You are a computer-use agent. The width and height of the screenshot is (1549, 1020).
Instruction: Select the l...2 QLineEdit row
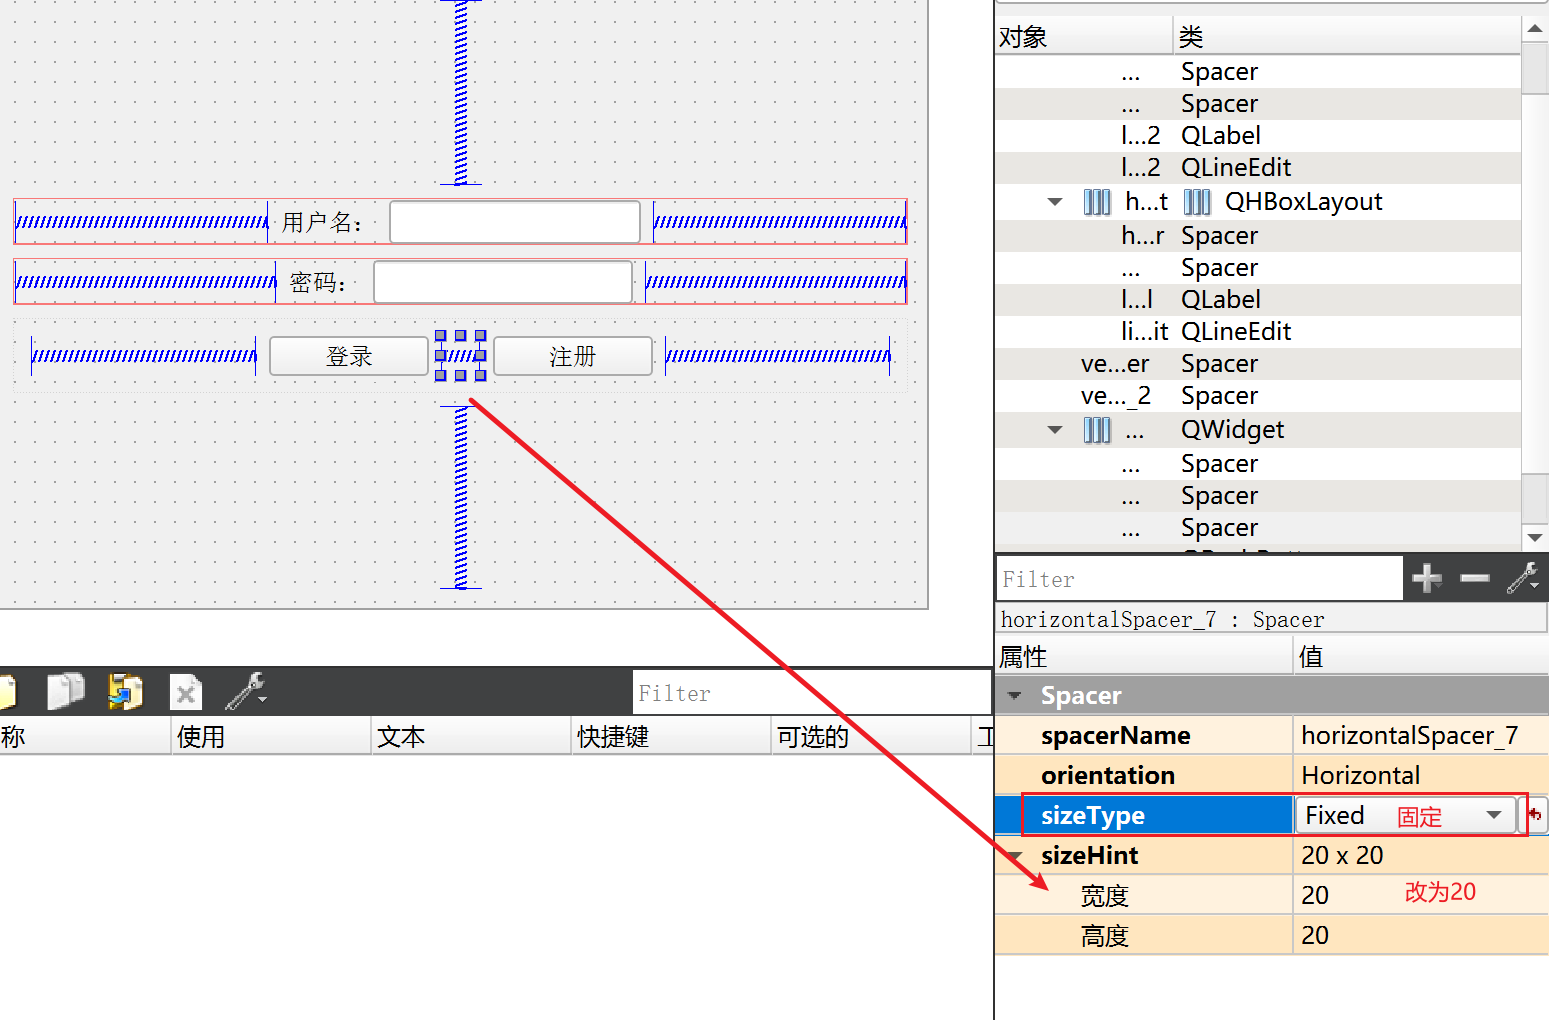pyautogui.click(x=1258, y=168)
